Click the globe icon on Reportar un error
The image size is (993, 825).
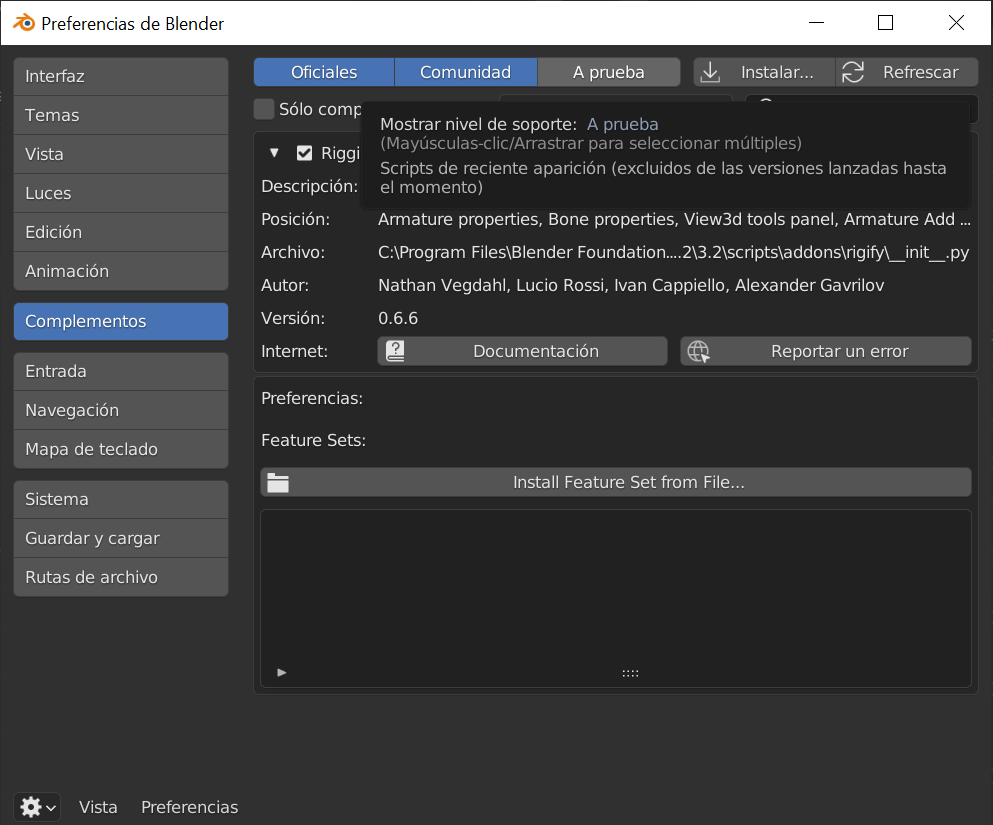[699, 351]
